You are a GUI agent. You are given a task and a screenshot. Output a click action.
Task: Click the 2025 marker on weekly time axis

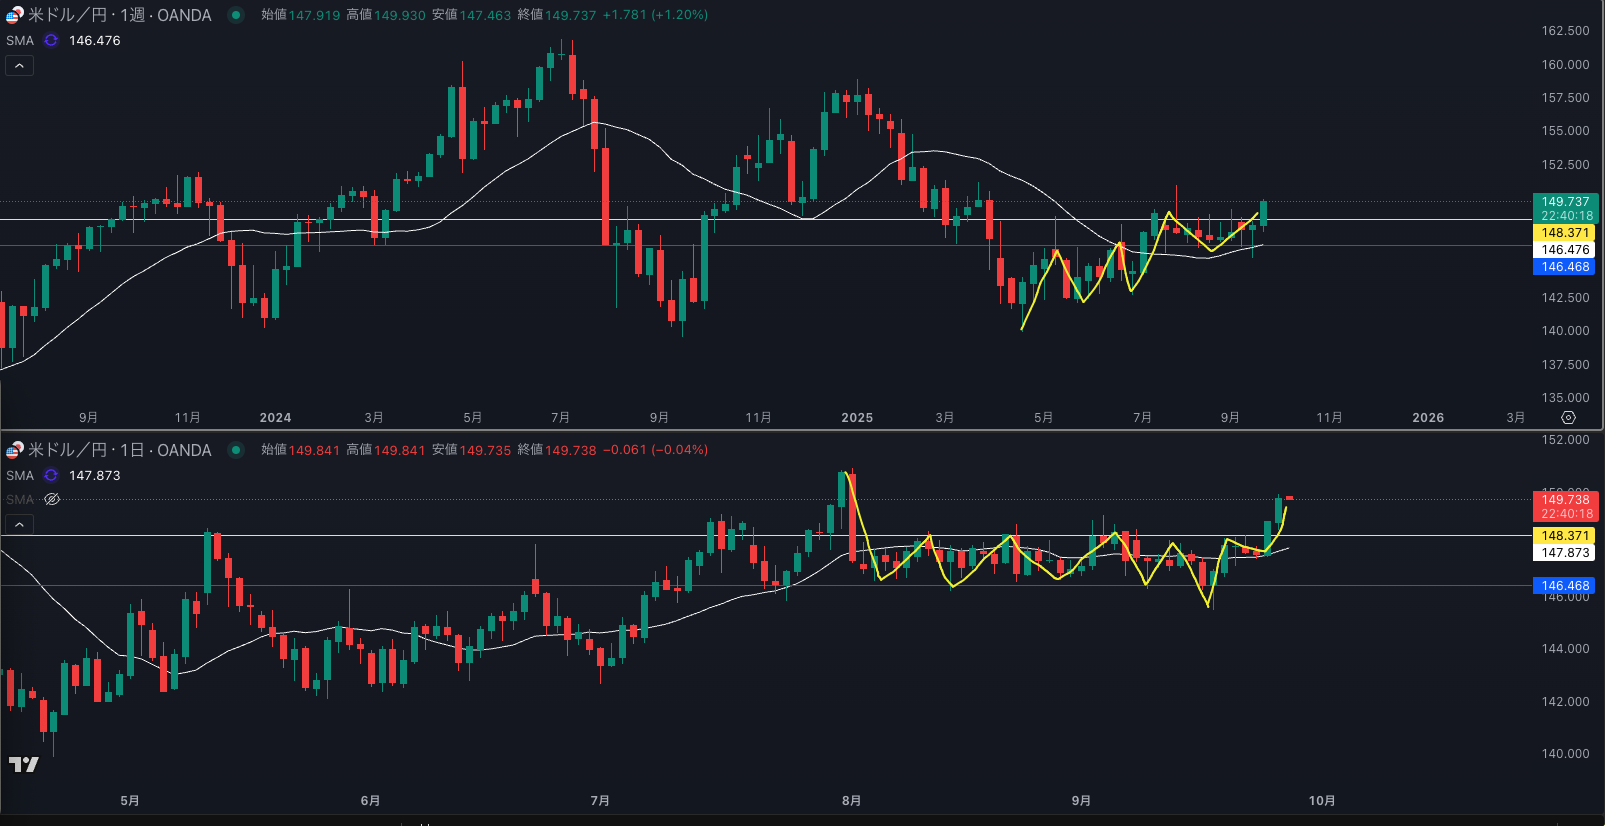click(x=857, y=418)
